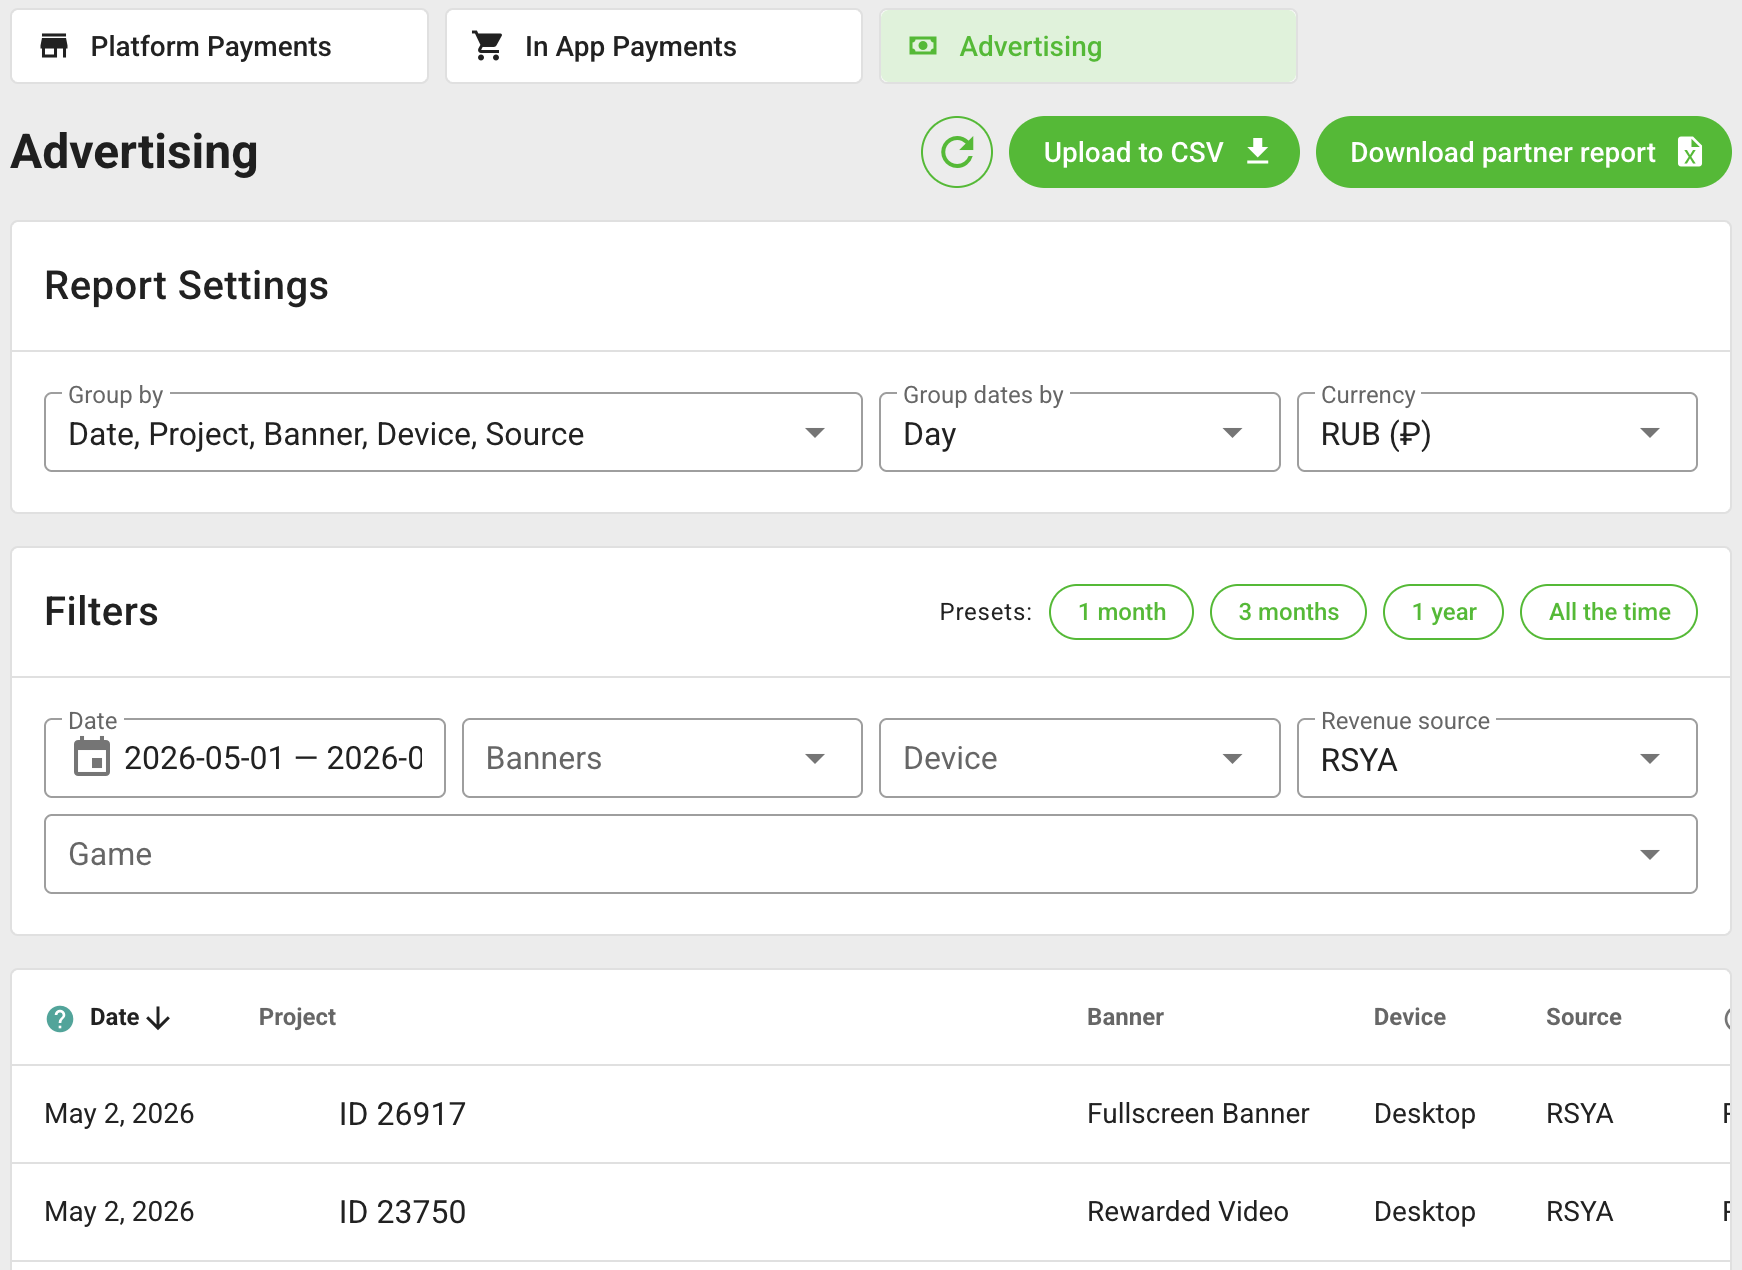Image resolution: width=1742 pixels, height=1270 pixels.
Task: Apply the 3 months preset
Action: pos(1288,612)
